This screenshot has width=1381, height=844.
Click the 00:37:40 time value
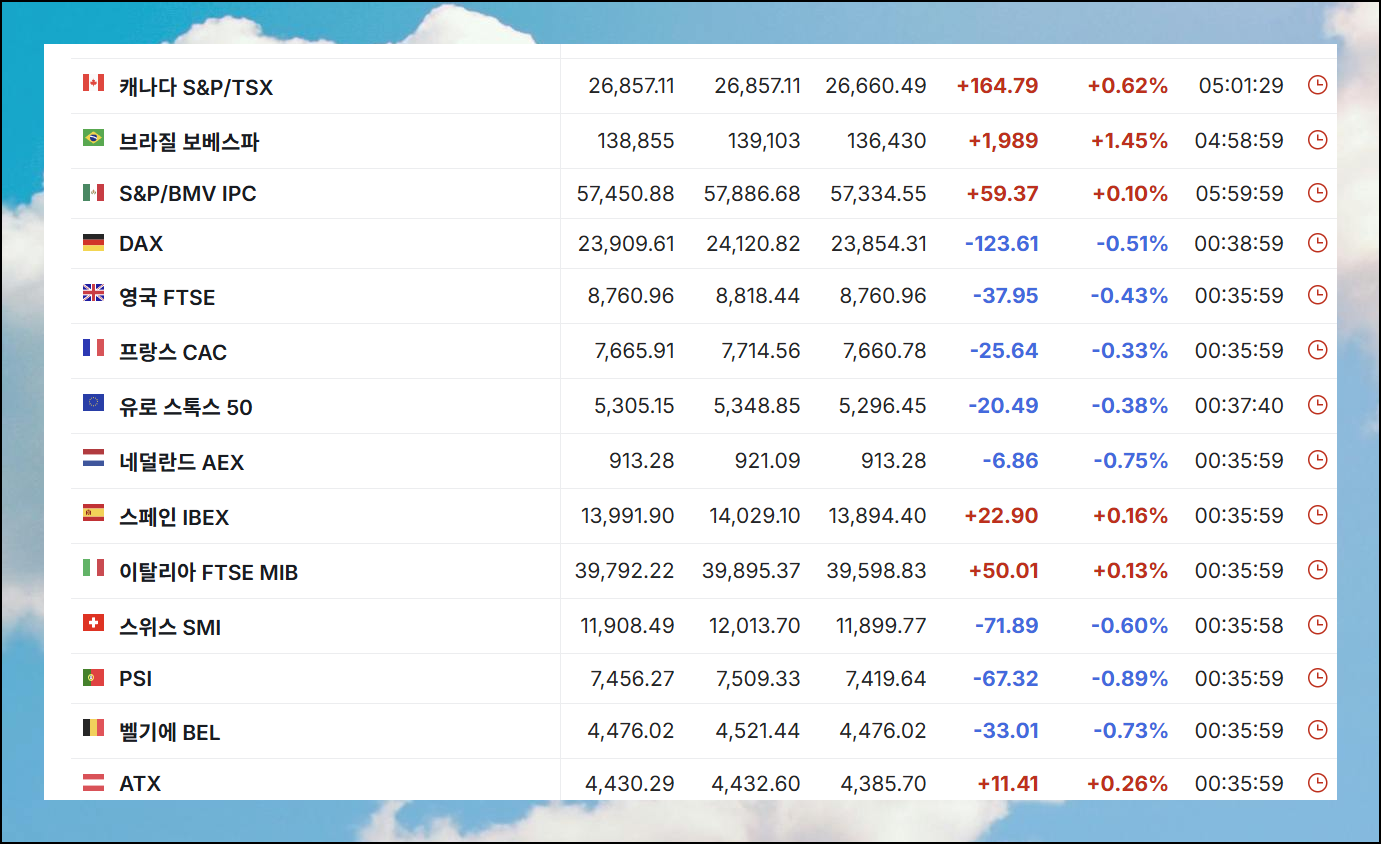click(x=1239, y=406)
